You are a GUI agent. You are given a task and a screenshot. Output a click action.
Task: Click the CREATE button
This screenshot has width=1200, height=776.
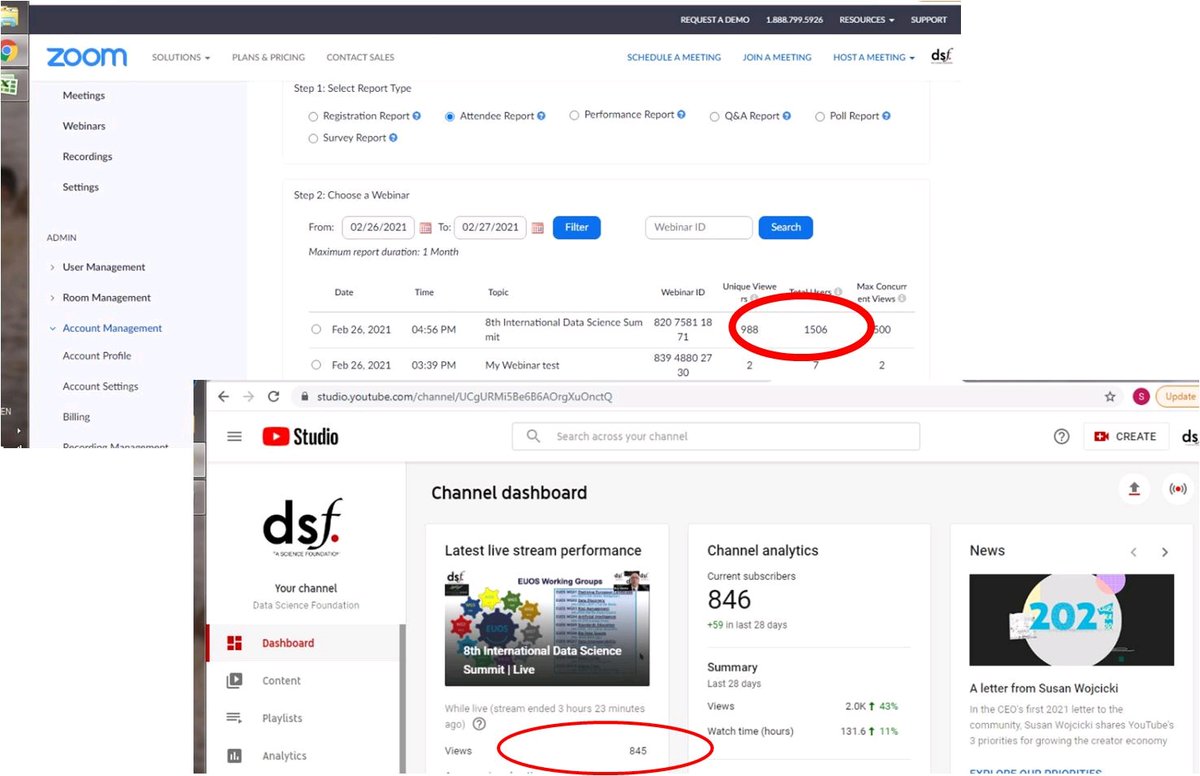click(1126, 436)
